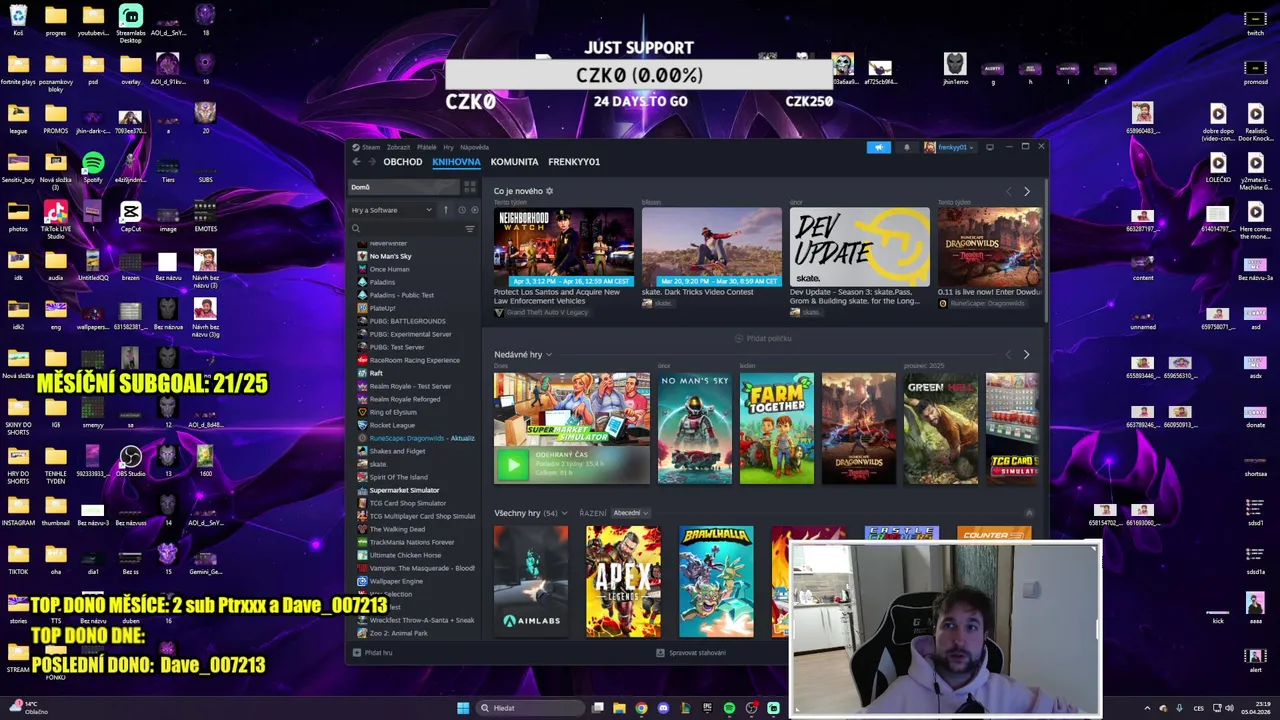This screenshot has width=1280, height=720.
Task: Open the No Man's Sky recent game cover
Action: 695,429
